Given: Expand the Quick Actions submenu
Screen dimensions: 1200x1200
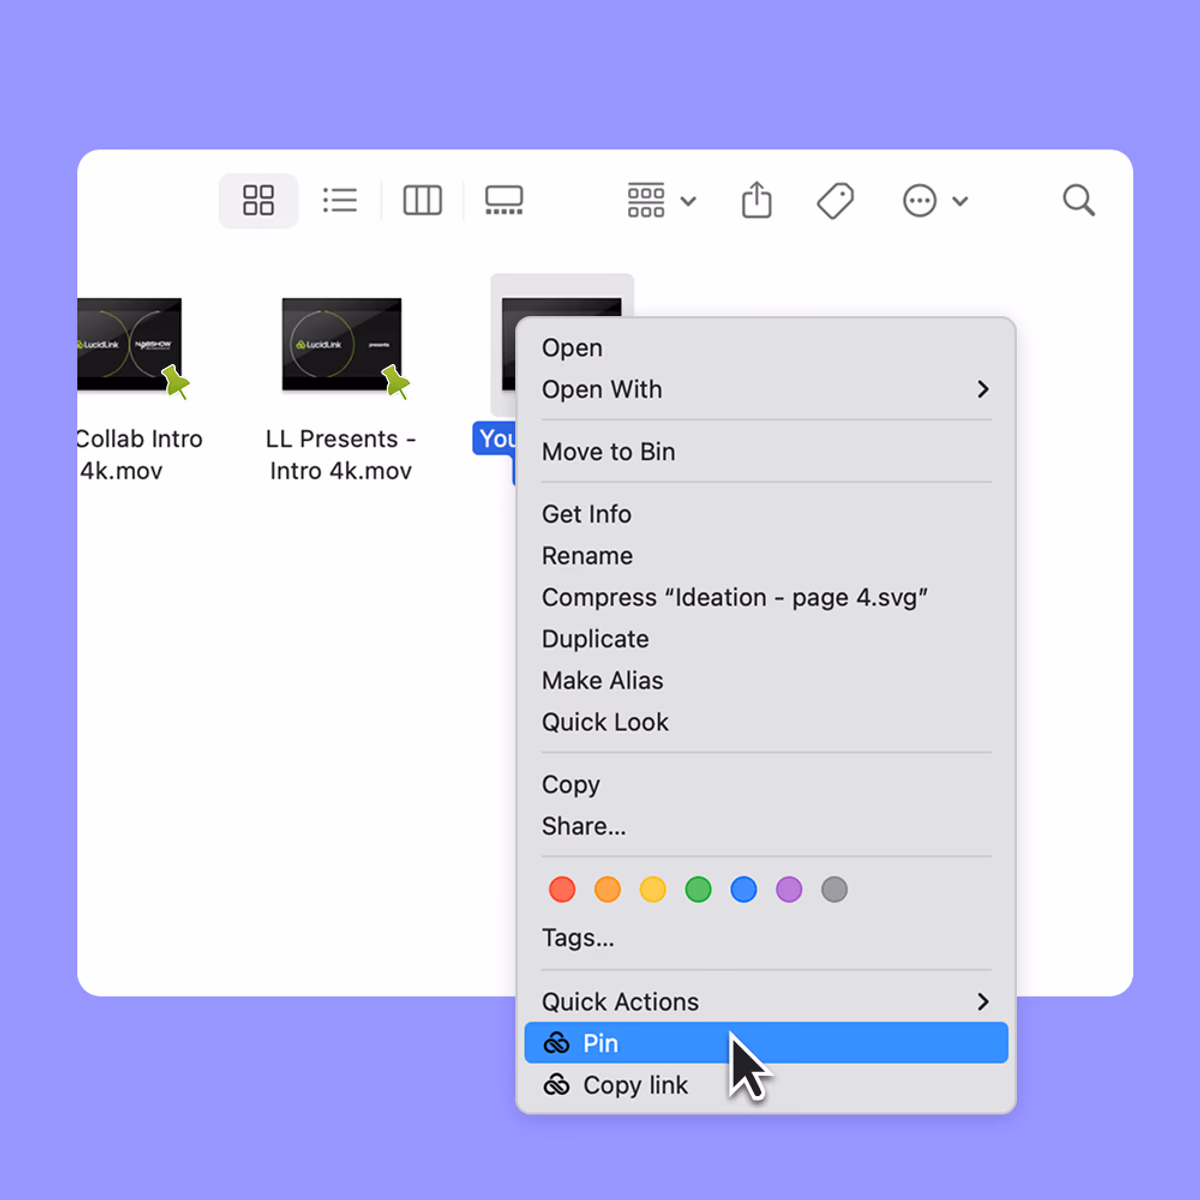Looking at the screenshot, I should click(x=765, y=1001).
